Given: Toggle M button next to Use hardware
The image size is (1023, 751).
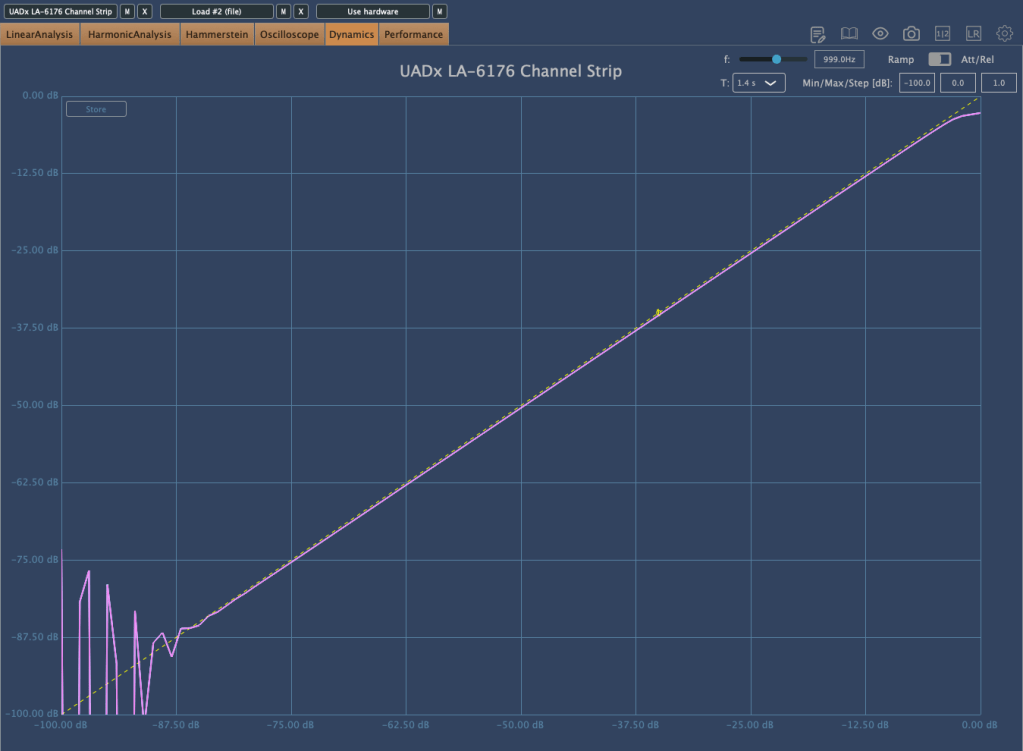Looking at the screenshot, I should coord(439,11).
